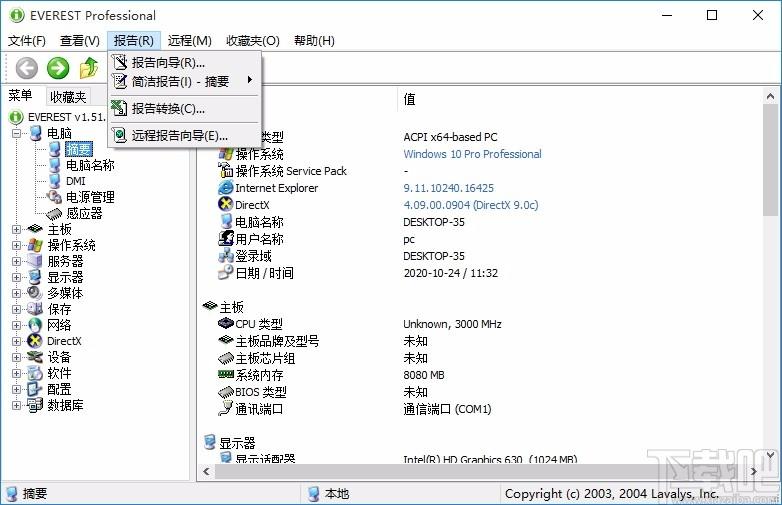This screenshot has height=505, width=782.
Task: Open the 帮助(H) menu
Action: 314,40
